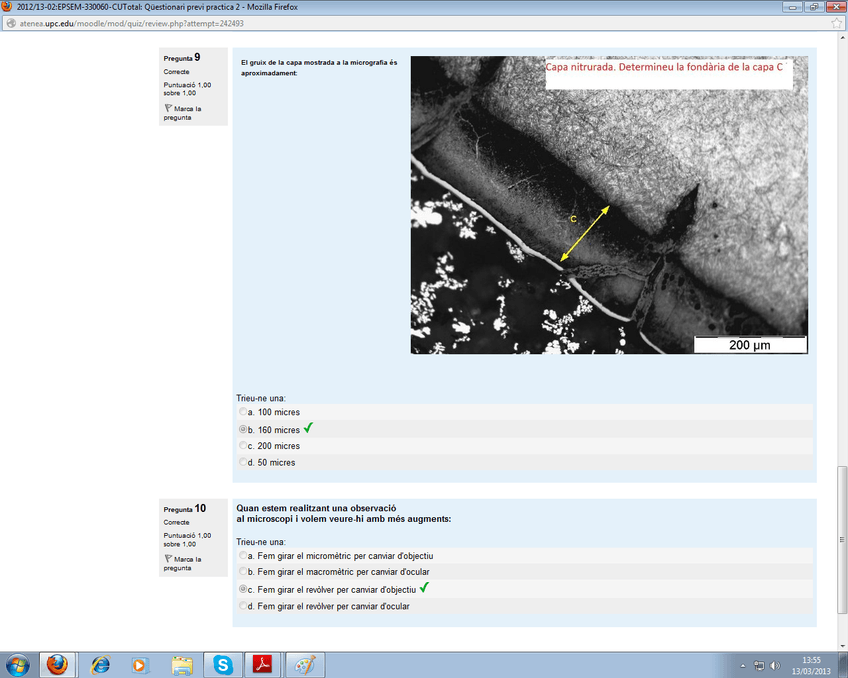Select answer a. 100 micres

click(243, 412)
